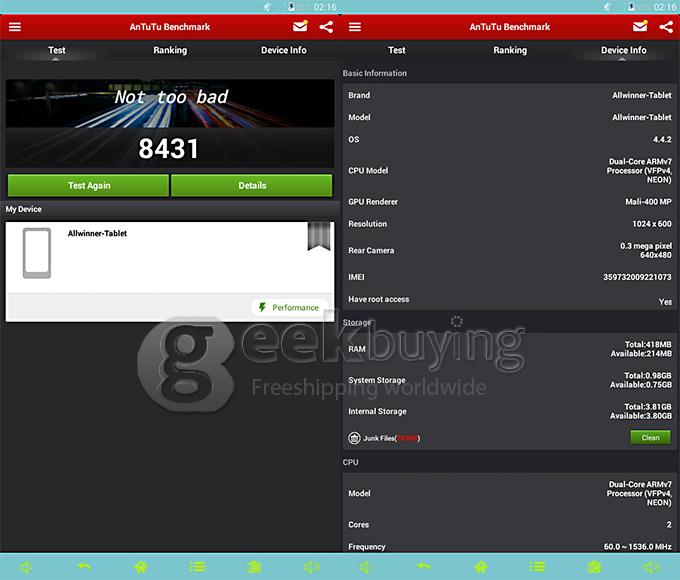Tap the RAM row
680x580 pixels.
pos(510,349)
